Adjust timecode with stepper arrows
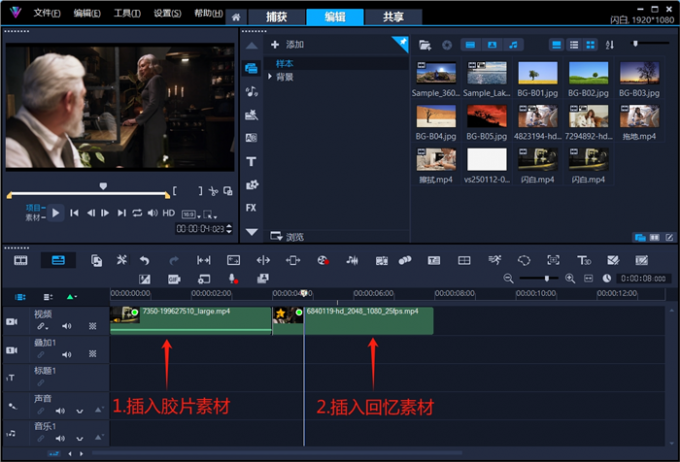The width and height of the screenshot is (680, 462). click(x=229, y=229)
